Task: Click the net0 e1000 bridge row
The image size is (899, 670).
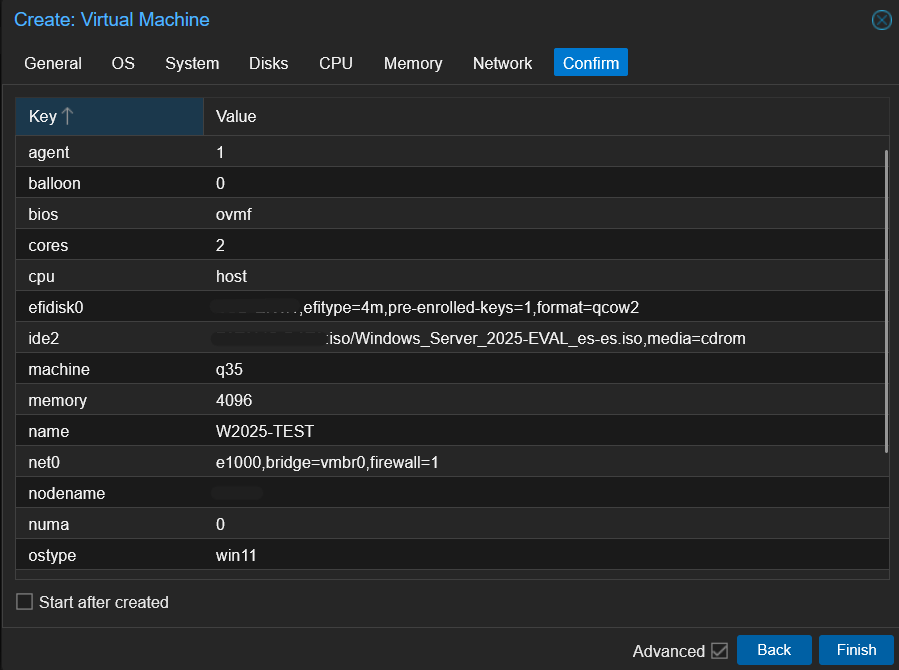Action: (x=450, y=462)
